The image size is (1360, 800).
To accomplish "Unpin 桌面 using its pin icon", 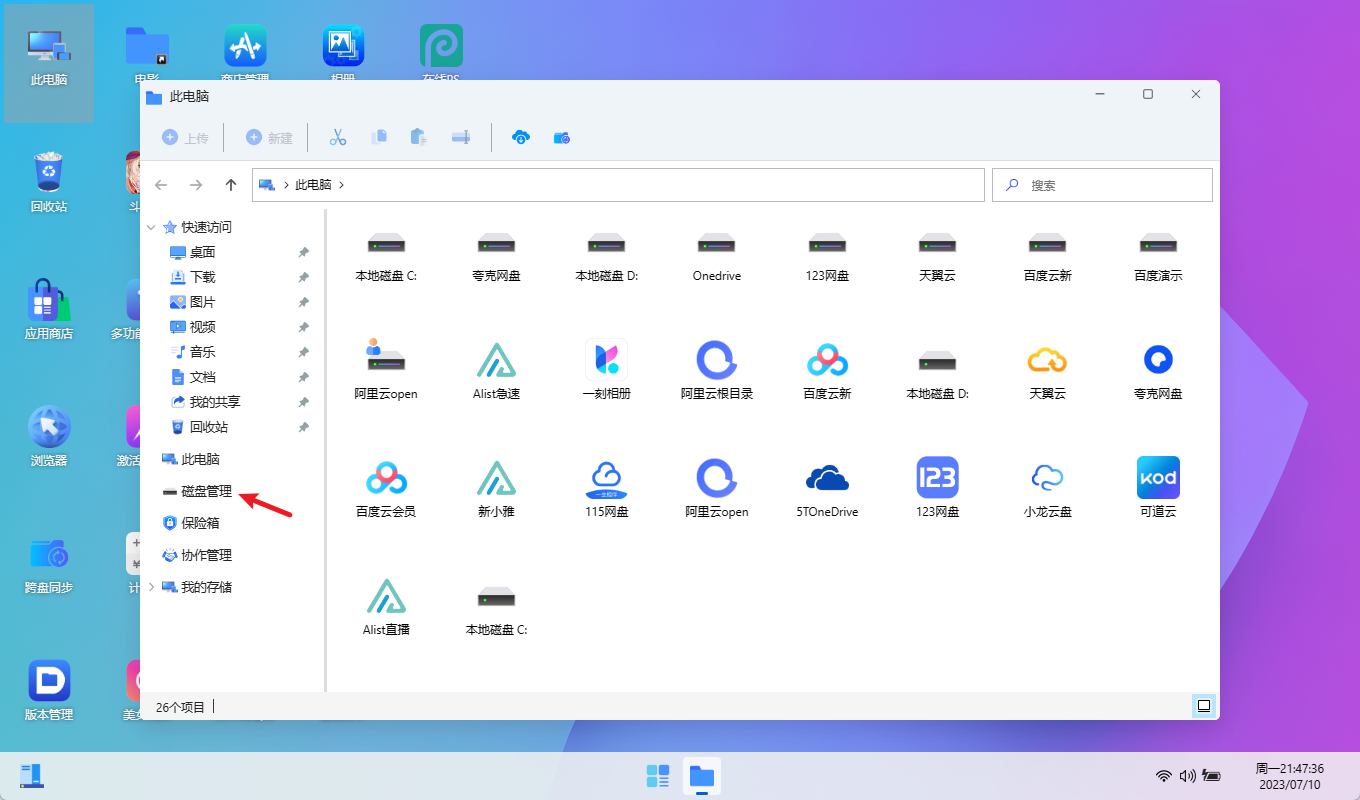I will pyautogui.click(x=304, y=253).
